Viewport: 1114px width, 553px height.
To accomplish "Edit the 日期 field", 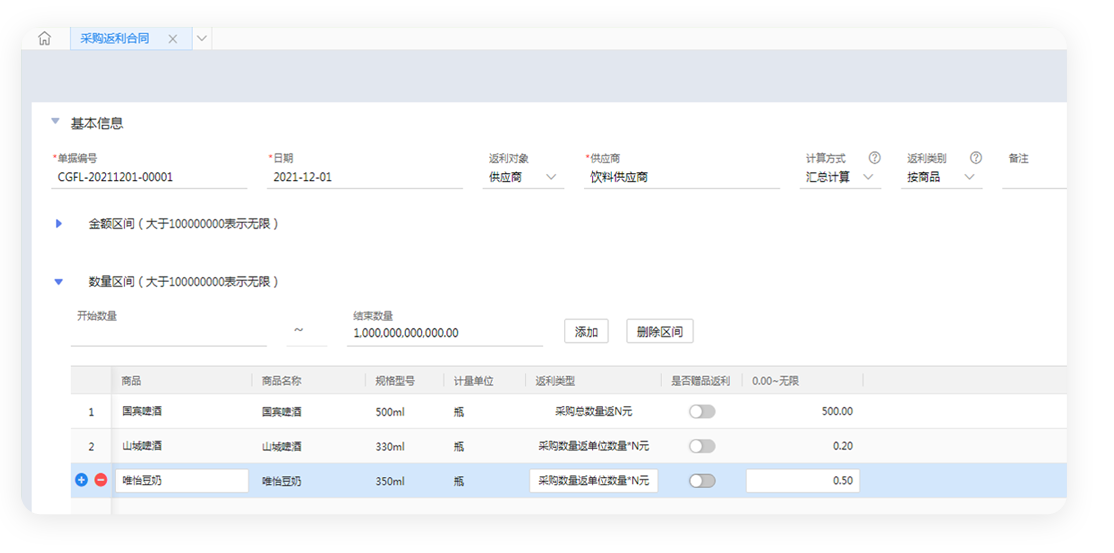I will pyautogui.click(x=365, y=178).
